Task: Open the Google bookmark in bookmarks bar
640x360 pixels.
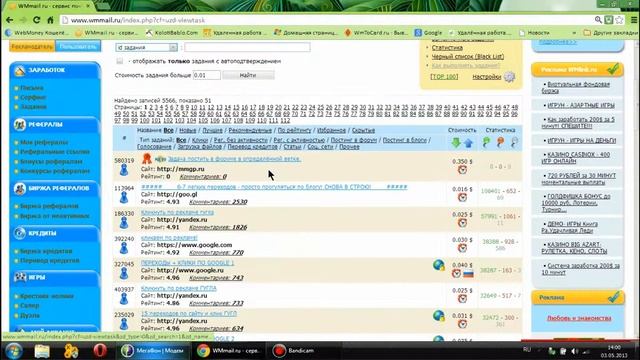Action: tap(429, 33)
